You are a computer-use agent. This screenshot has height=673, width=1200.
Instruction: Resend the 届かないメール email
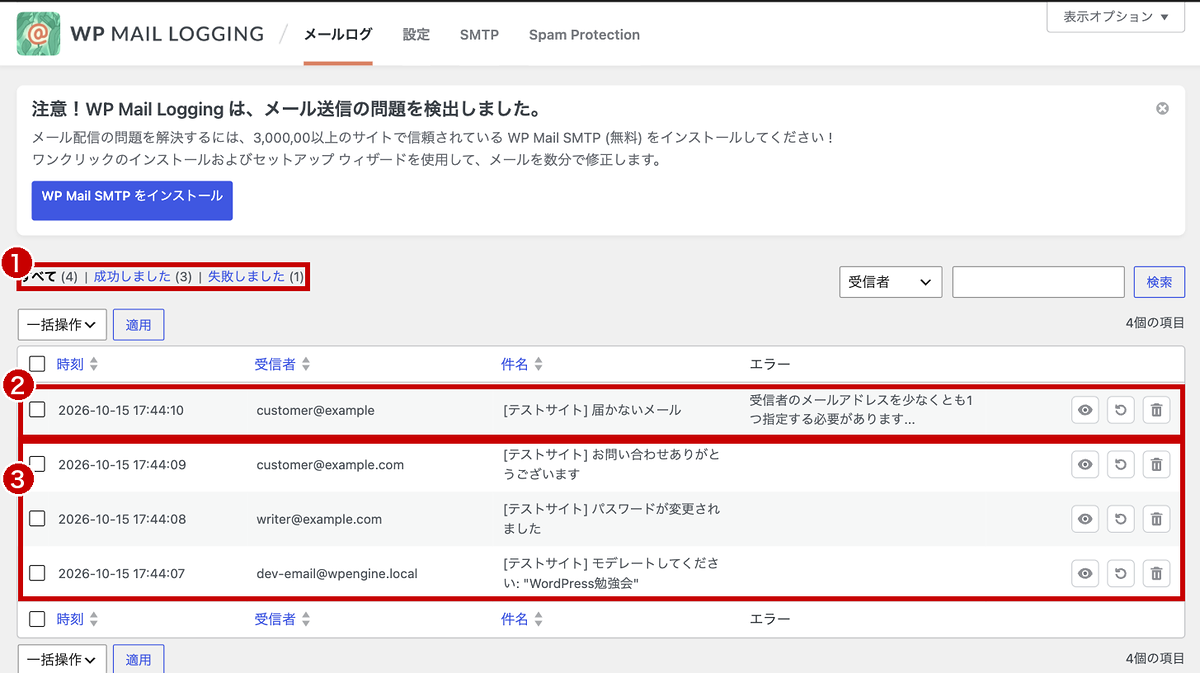[x=1121, y=410]
